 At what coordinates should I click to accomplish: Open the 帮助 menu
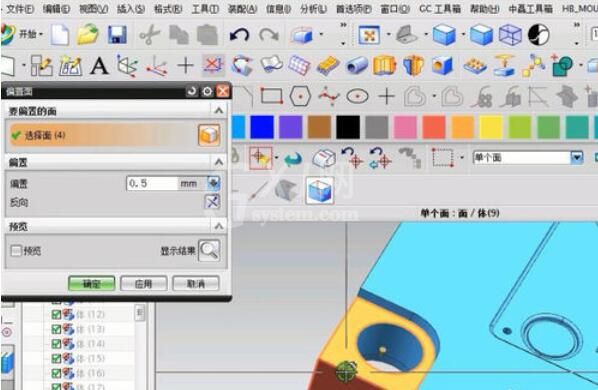(x=484, y=8)
